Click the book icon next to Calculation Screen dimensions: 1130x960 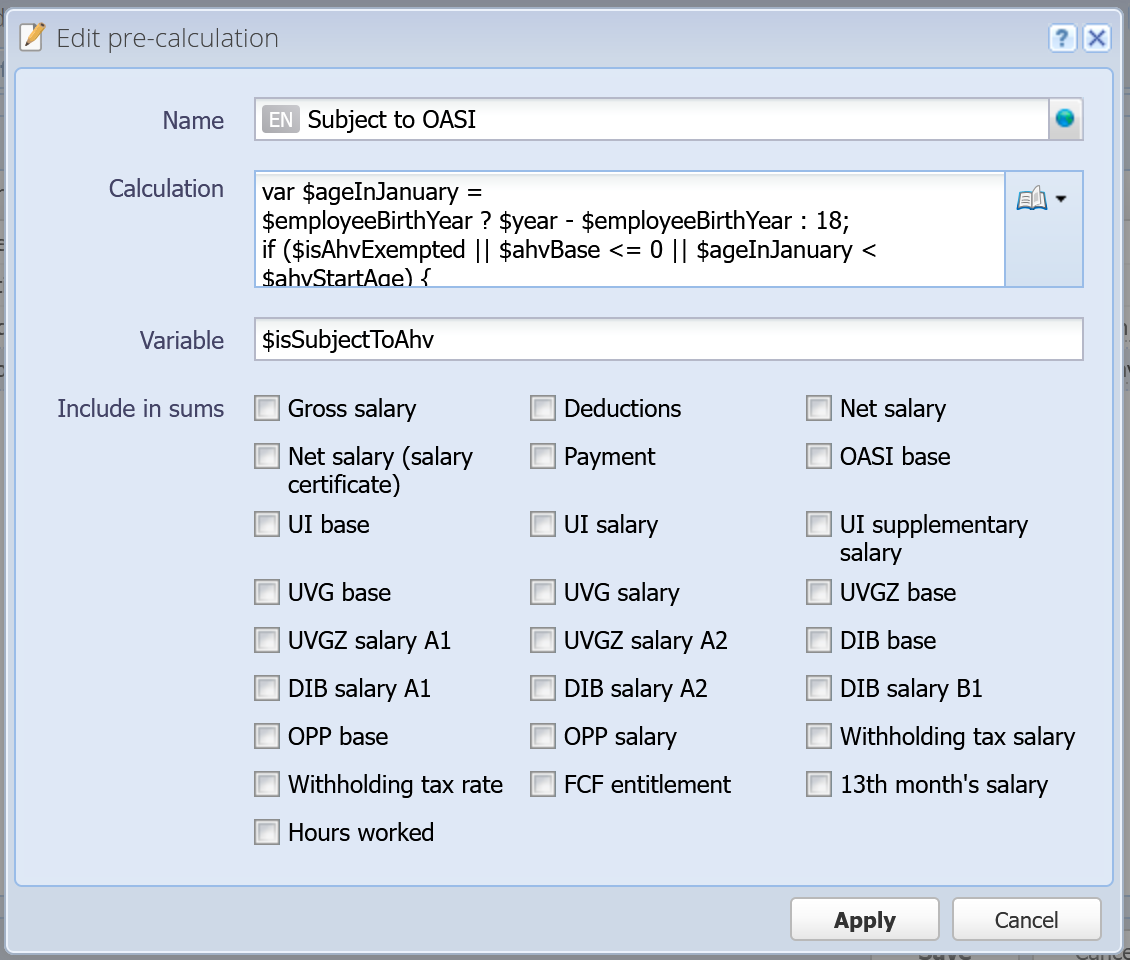pos(1031,199)
